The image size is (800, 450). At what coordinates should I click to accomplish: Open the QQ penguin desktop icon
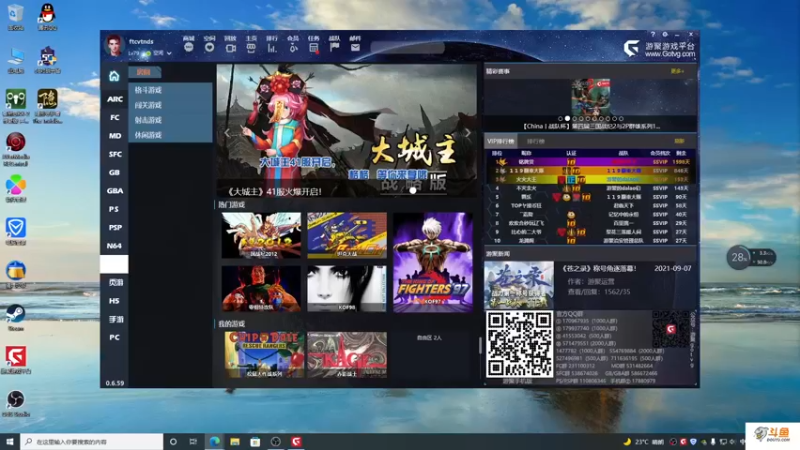[x=47, y=17]
